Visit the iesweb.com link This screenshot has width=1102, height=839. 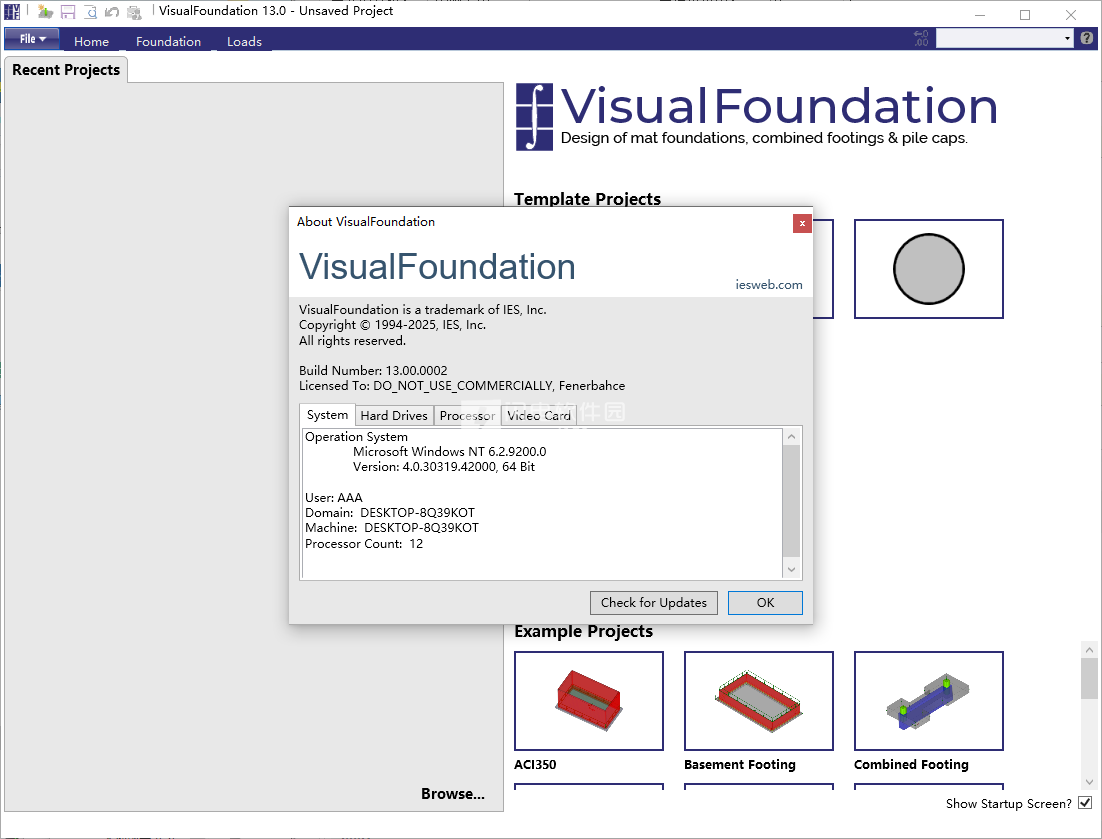768,285
